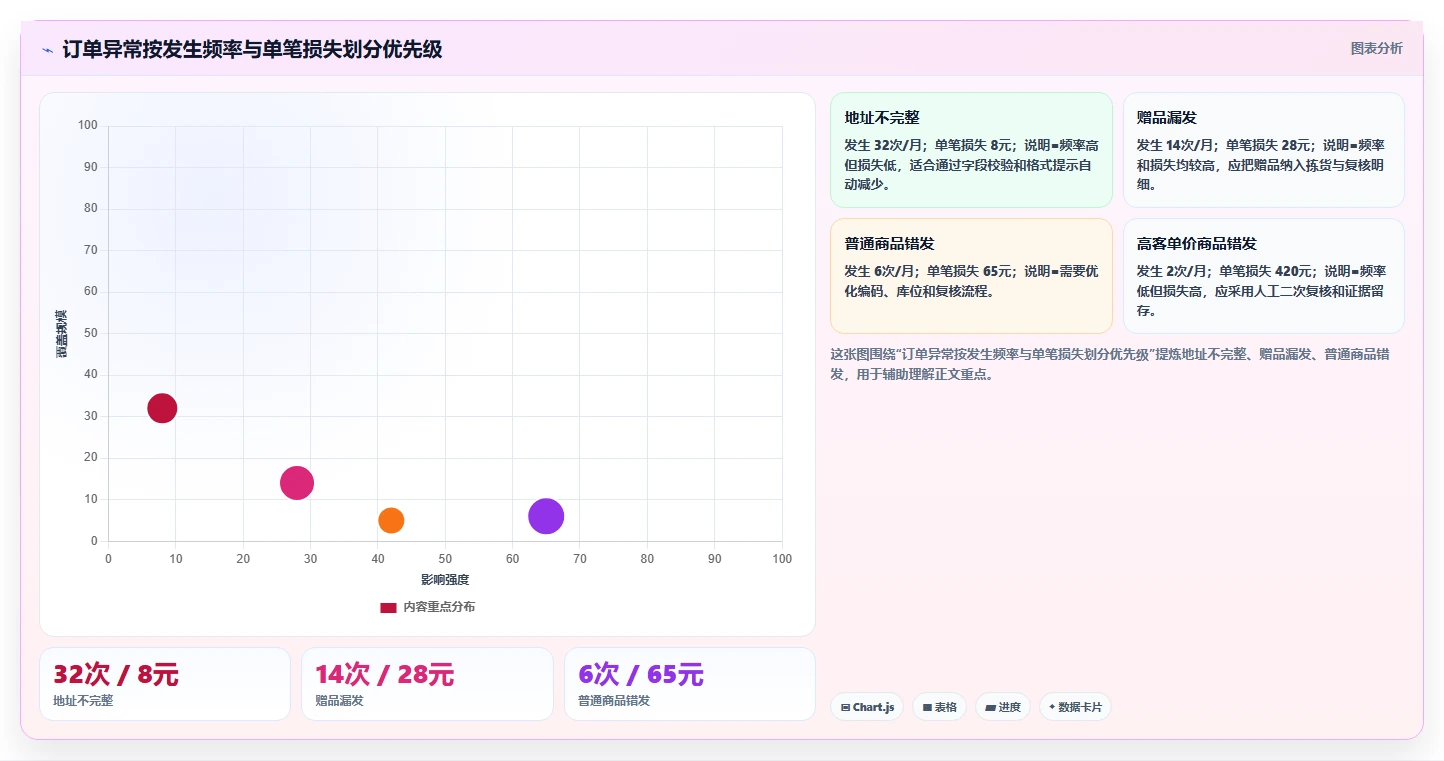
Task: Select the purple bubble at x=65
Action: click(x=546, y=516)
